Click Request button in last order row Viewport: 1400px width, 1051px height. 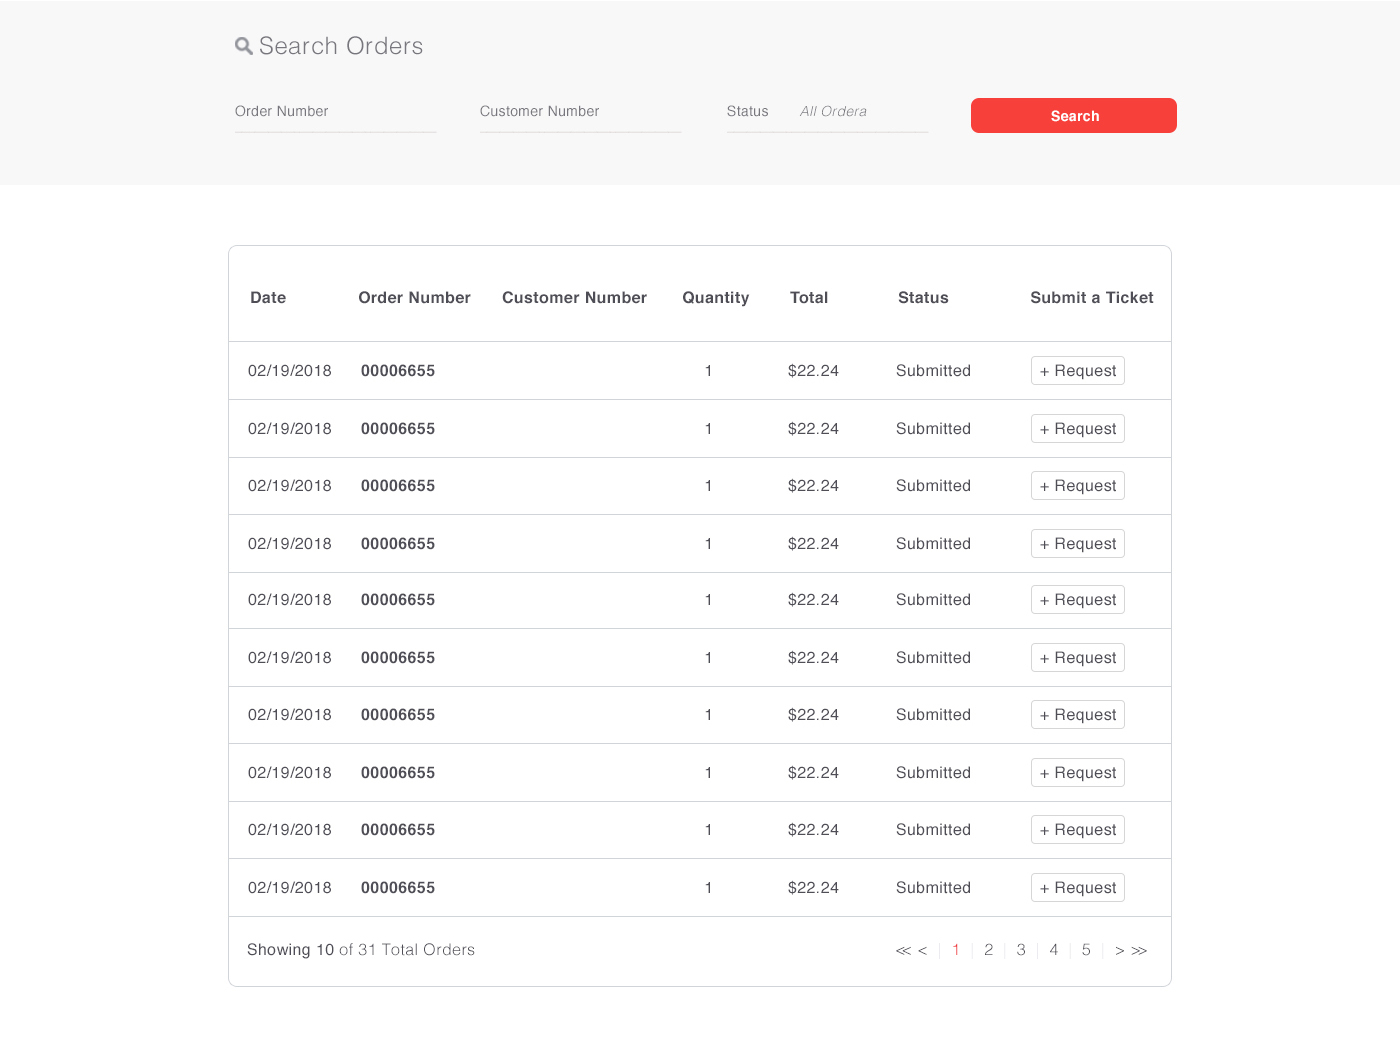(1077, 888)
